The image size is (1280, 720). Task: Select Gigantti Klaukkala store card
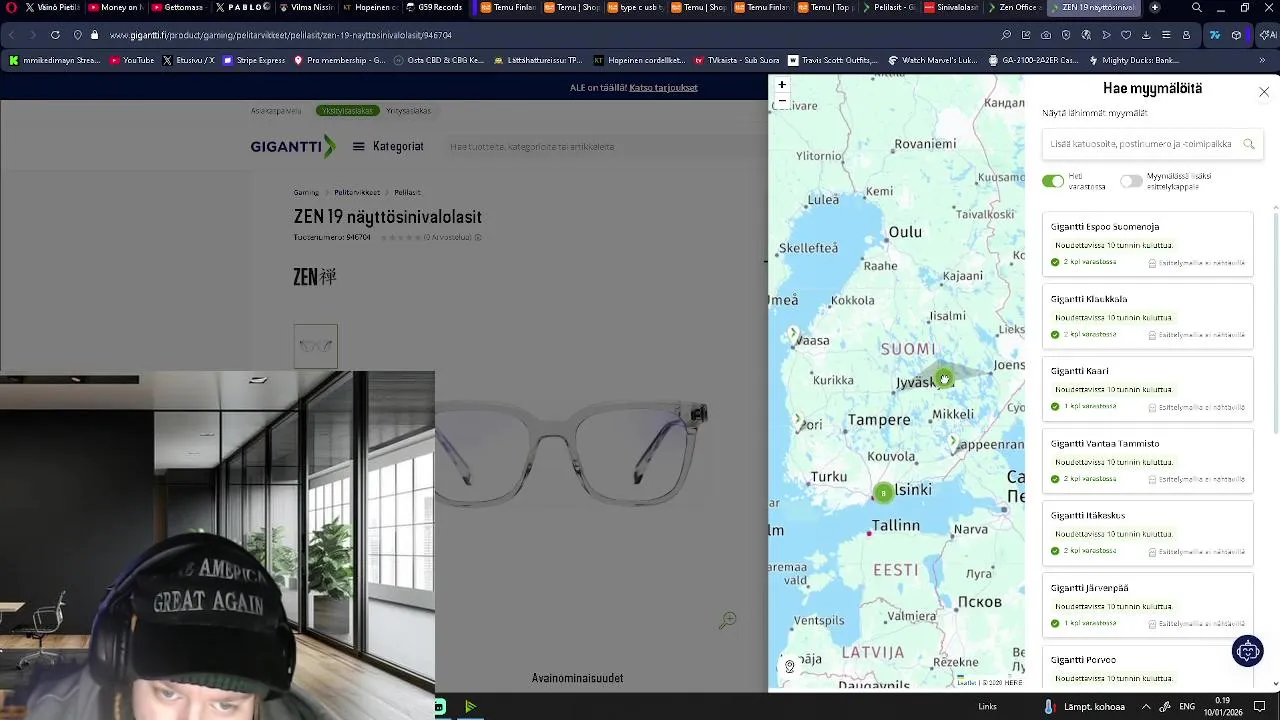(x=1147, y=316)
